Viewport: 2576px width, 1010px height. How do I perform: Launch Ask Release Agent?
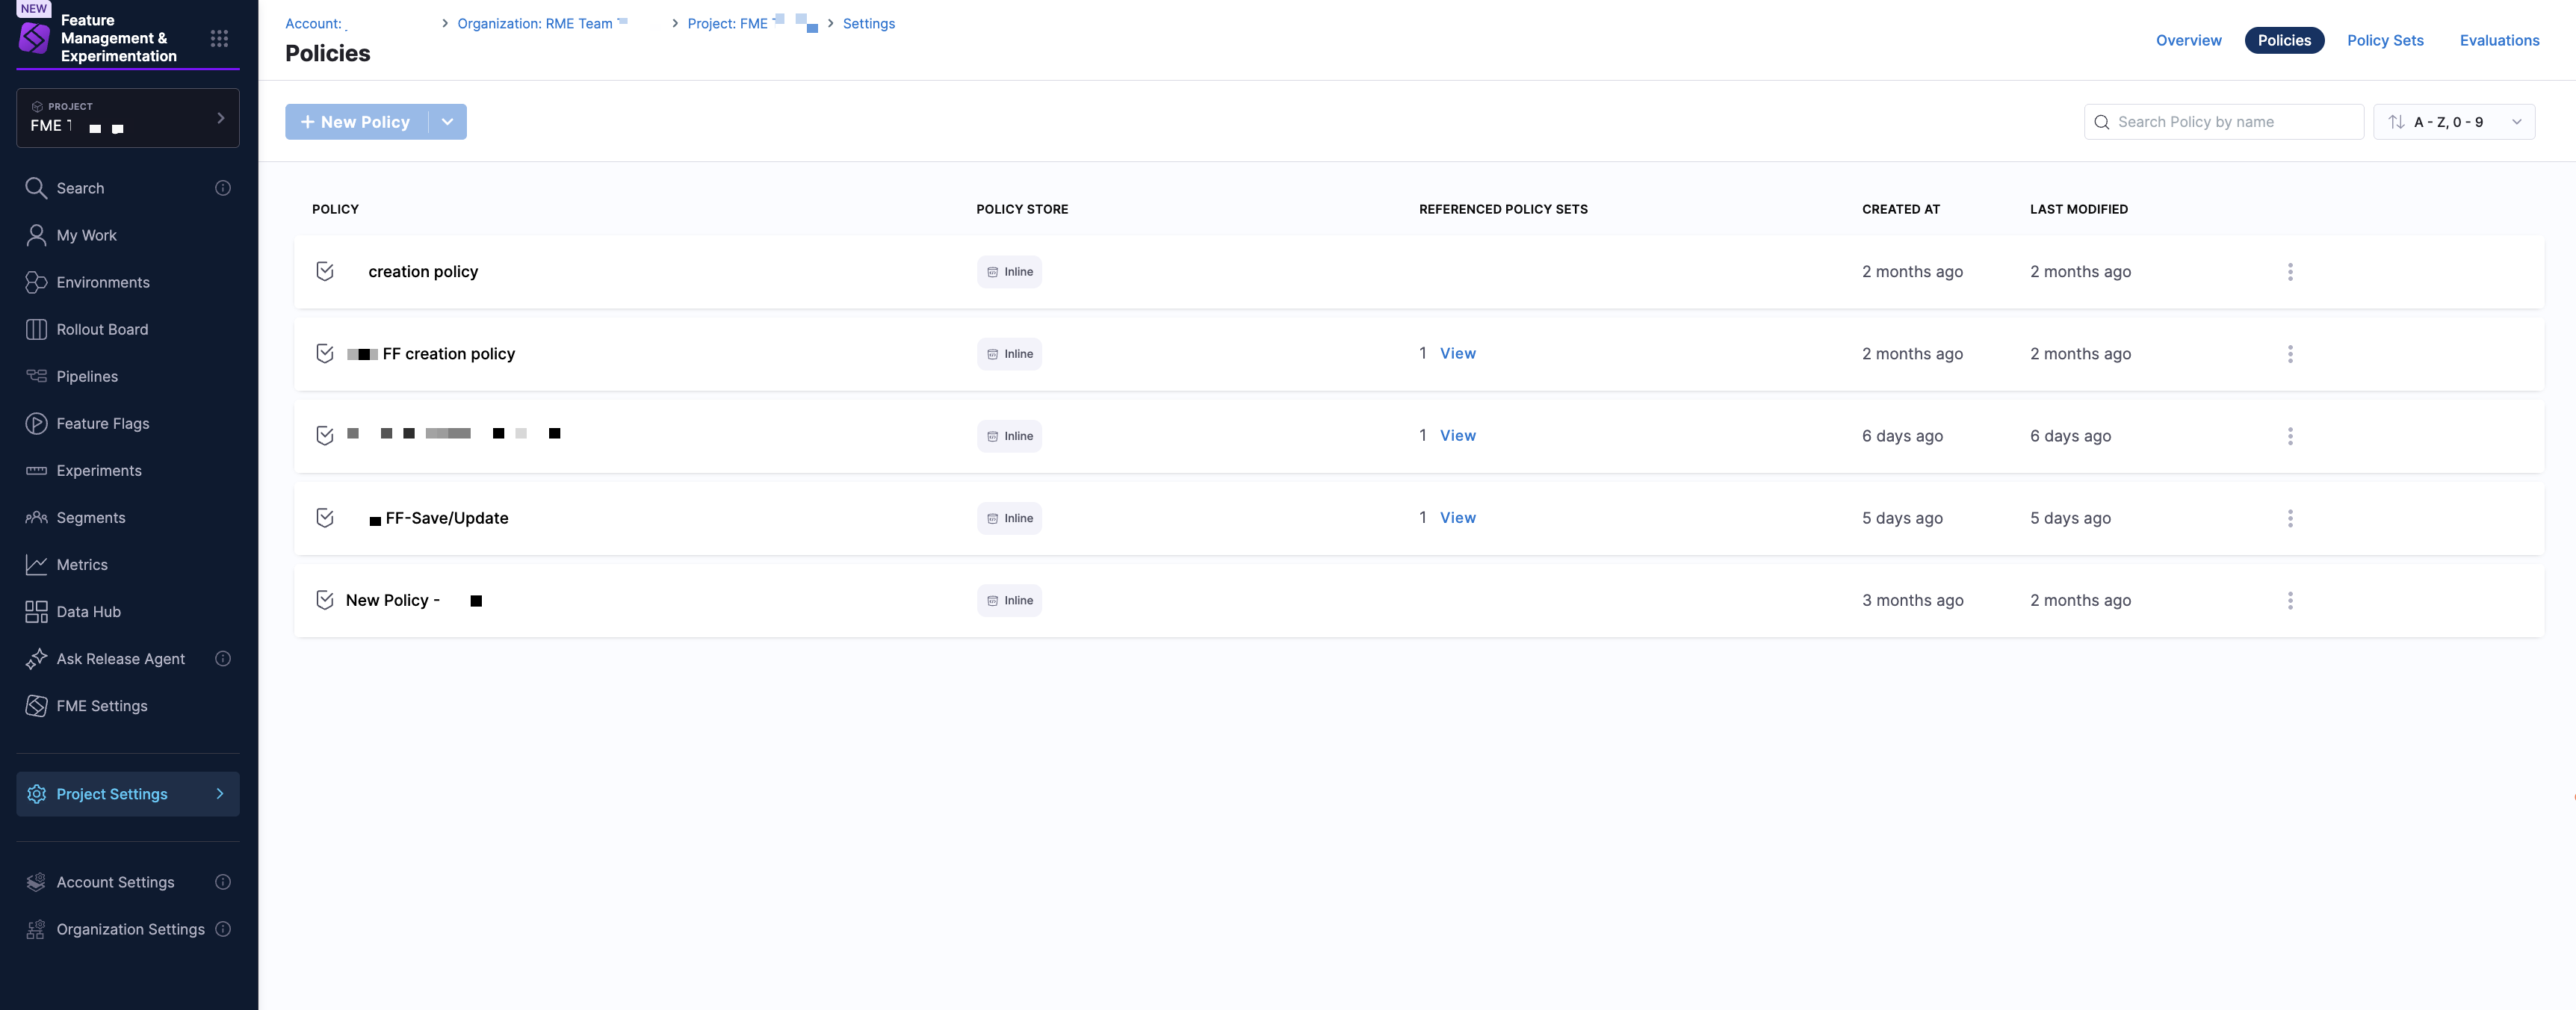[120, 658]
